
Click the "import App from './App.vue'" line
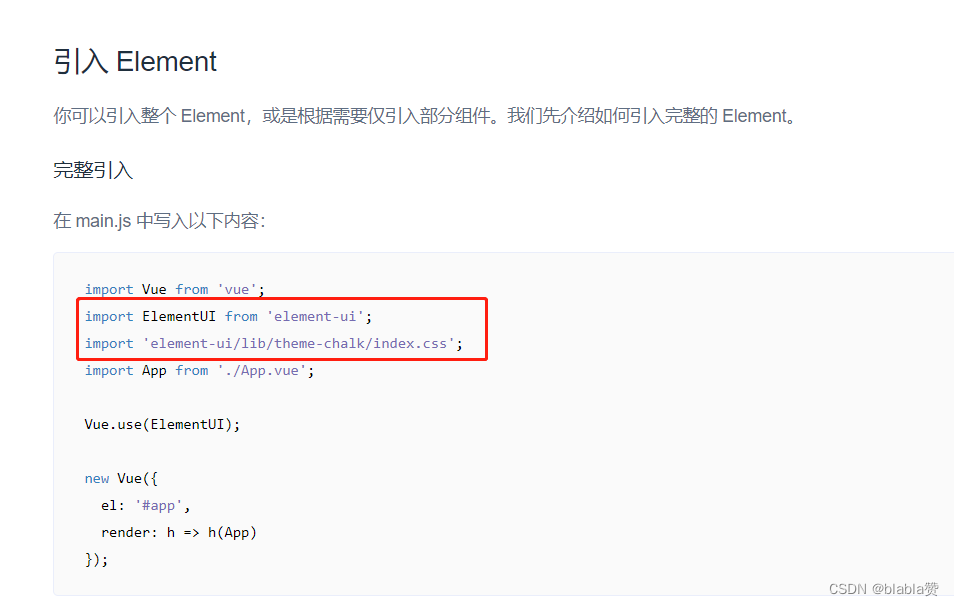pos(200,371)
